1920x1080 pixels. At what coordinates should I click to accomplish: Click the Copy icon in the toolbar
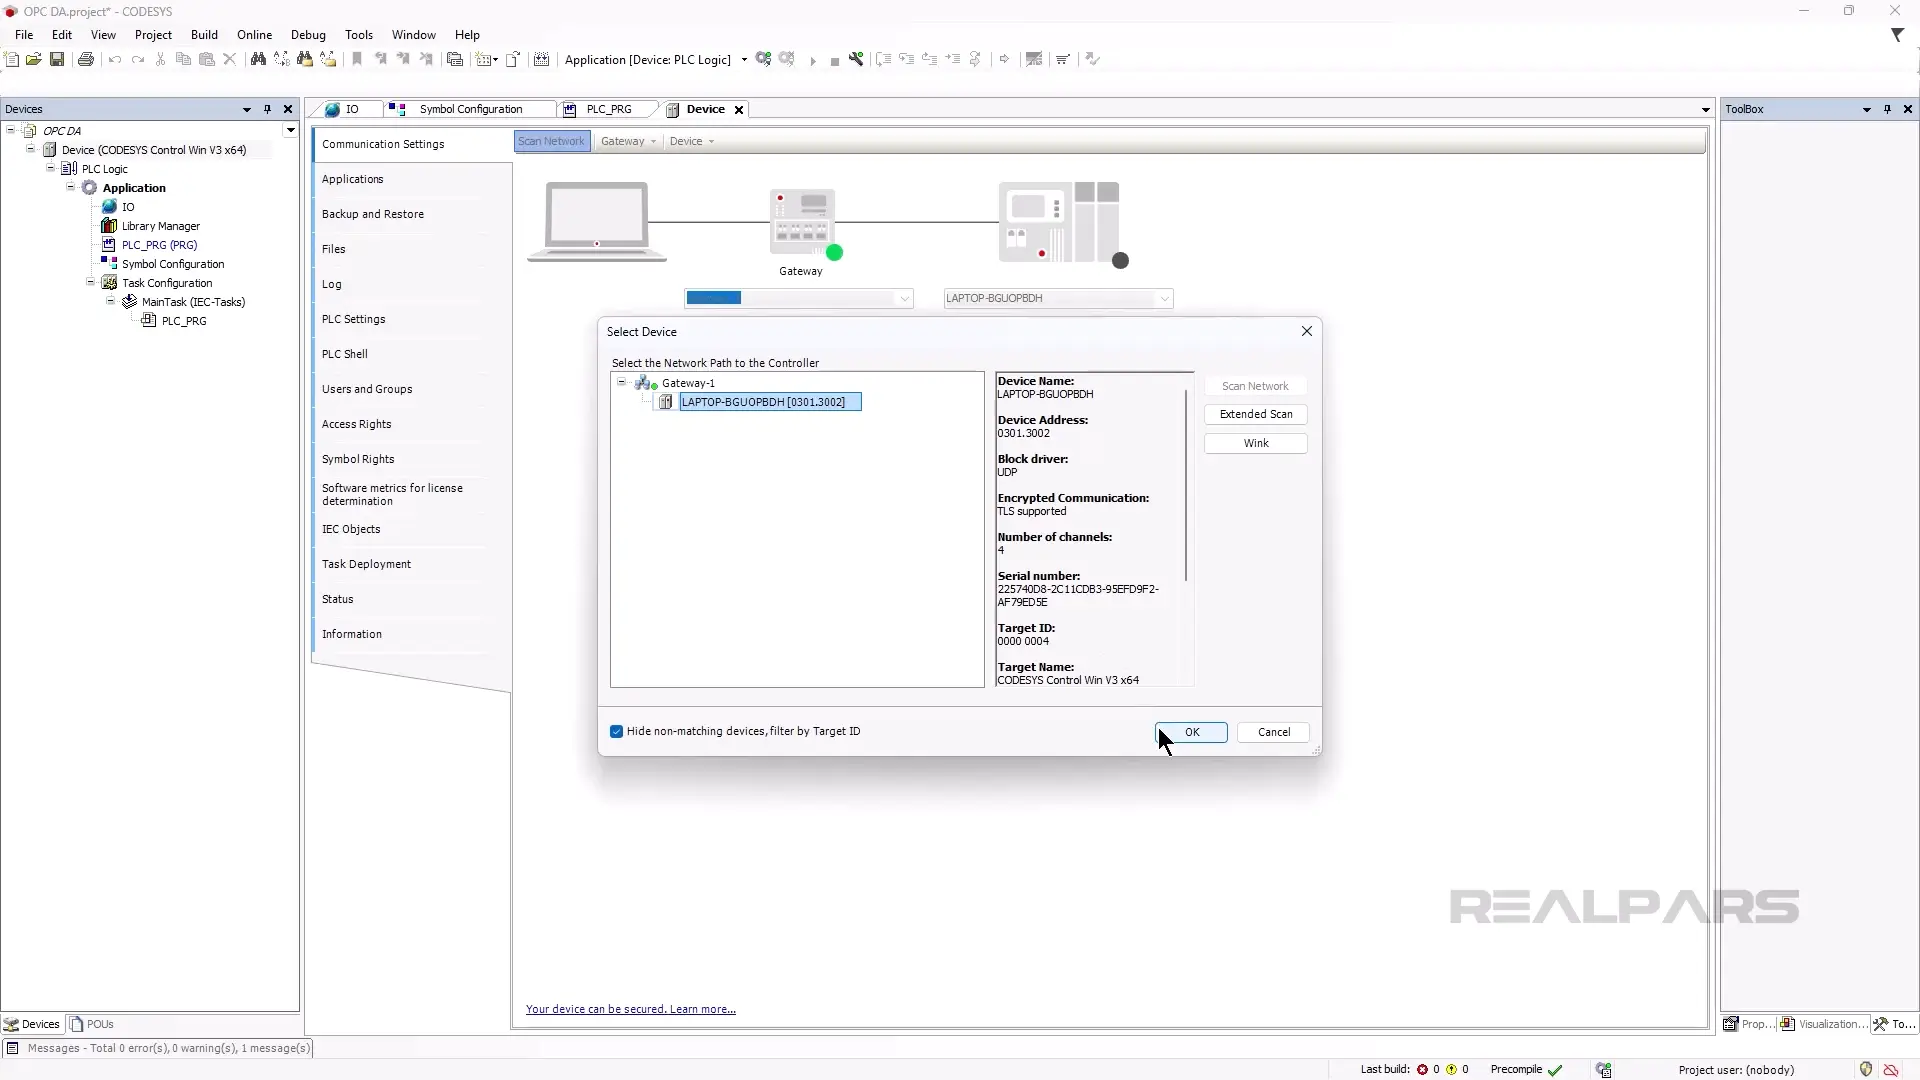[183, 60]
